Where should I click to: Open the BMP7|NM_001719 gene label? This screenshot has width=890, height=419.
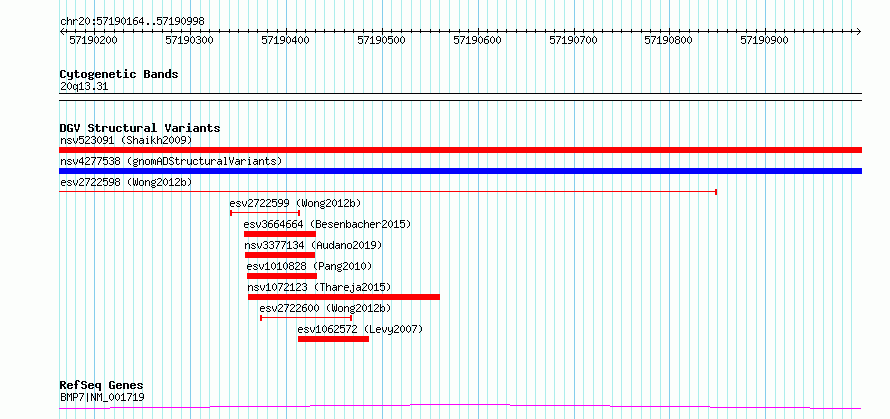click(x=102, y=397)
